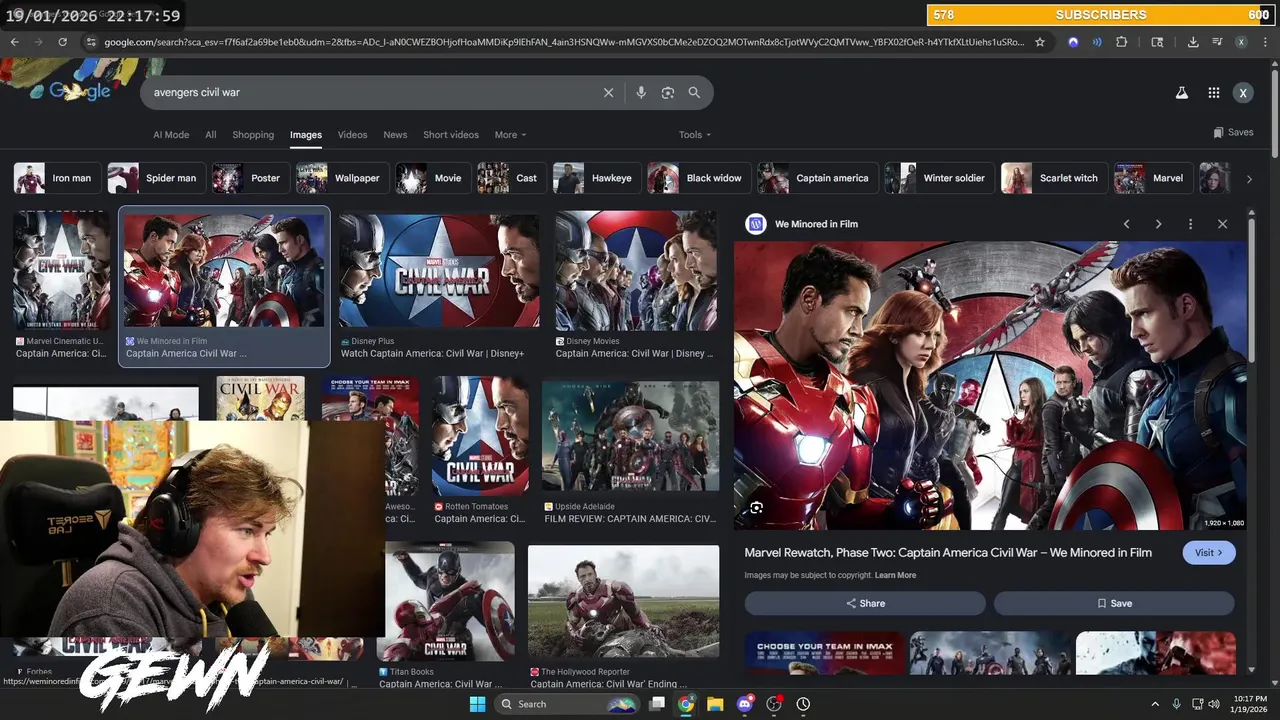
Task: Open the Tools dropdown
Action: (x=695, y=135)
